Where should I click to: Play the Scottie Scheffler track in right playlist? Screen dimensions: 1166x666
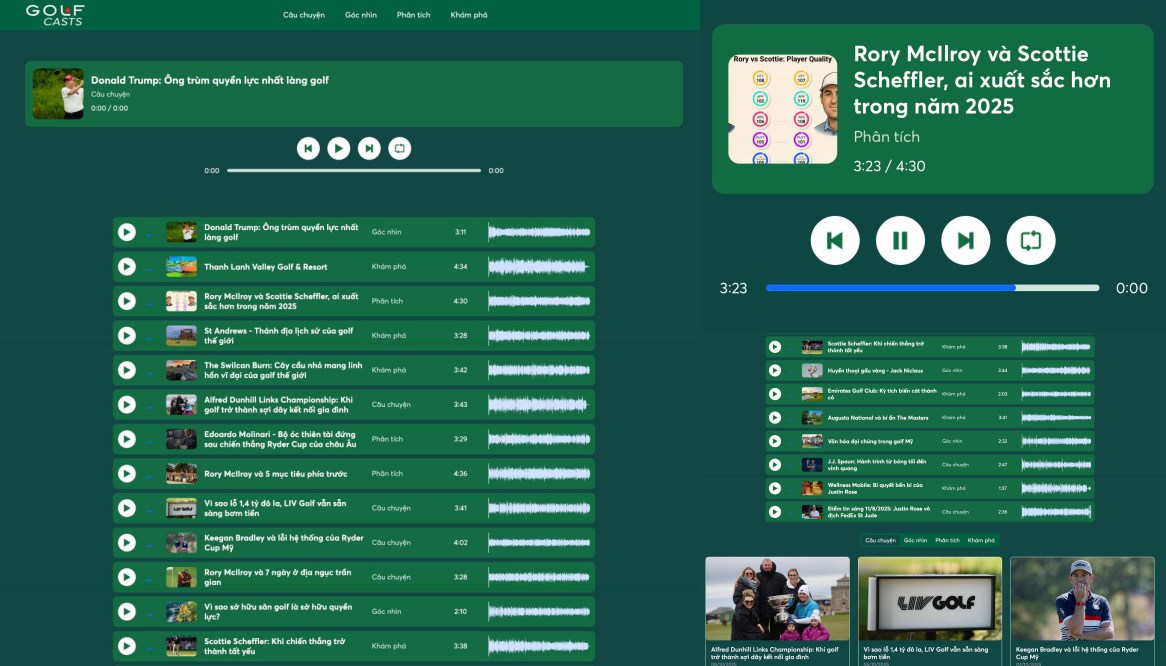[x=773, y=347]
